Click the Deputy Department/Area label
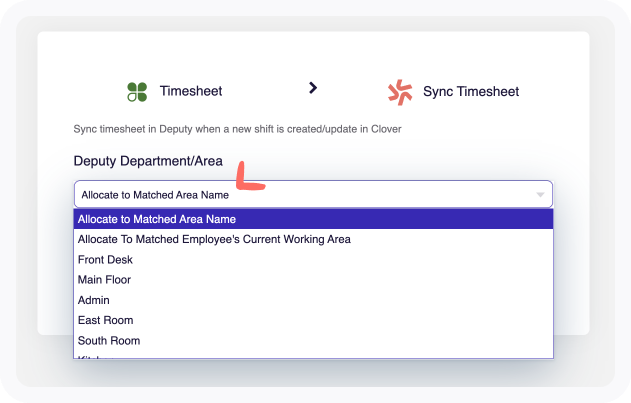The height and width of the screenshot is (403, 631). point(148,161)
